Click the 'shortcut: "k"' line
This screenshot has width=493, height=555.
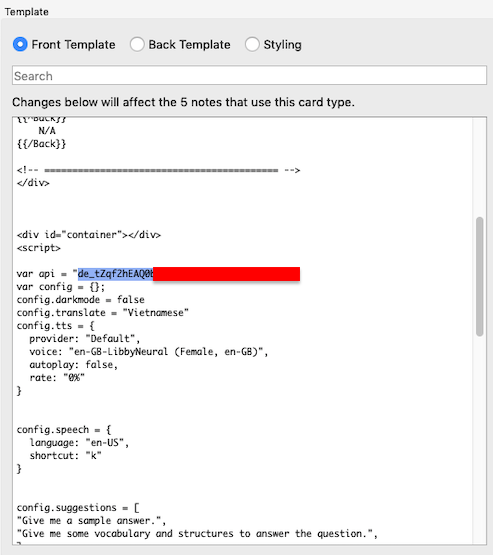click(65, 456)
